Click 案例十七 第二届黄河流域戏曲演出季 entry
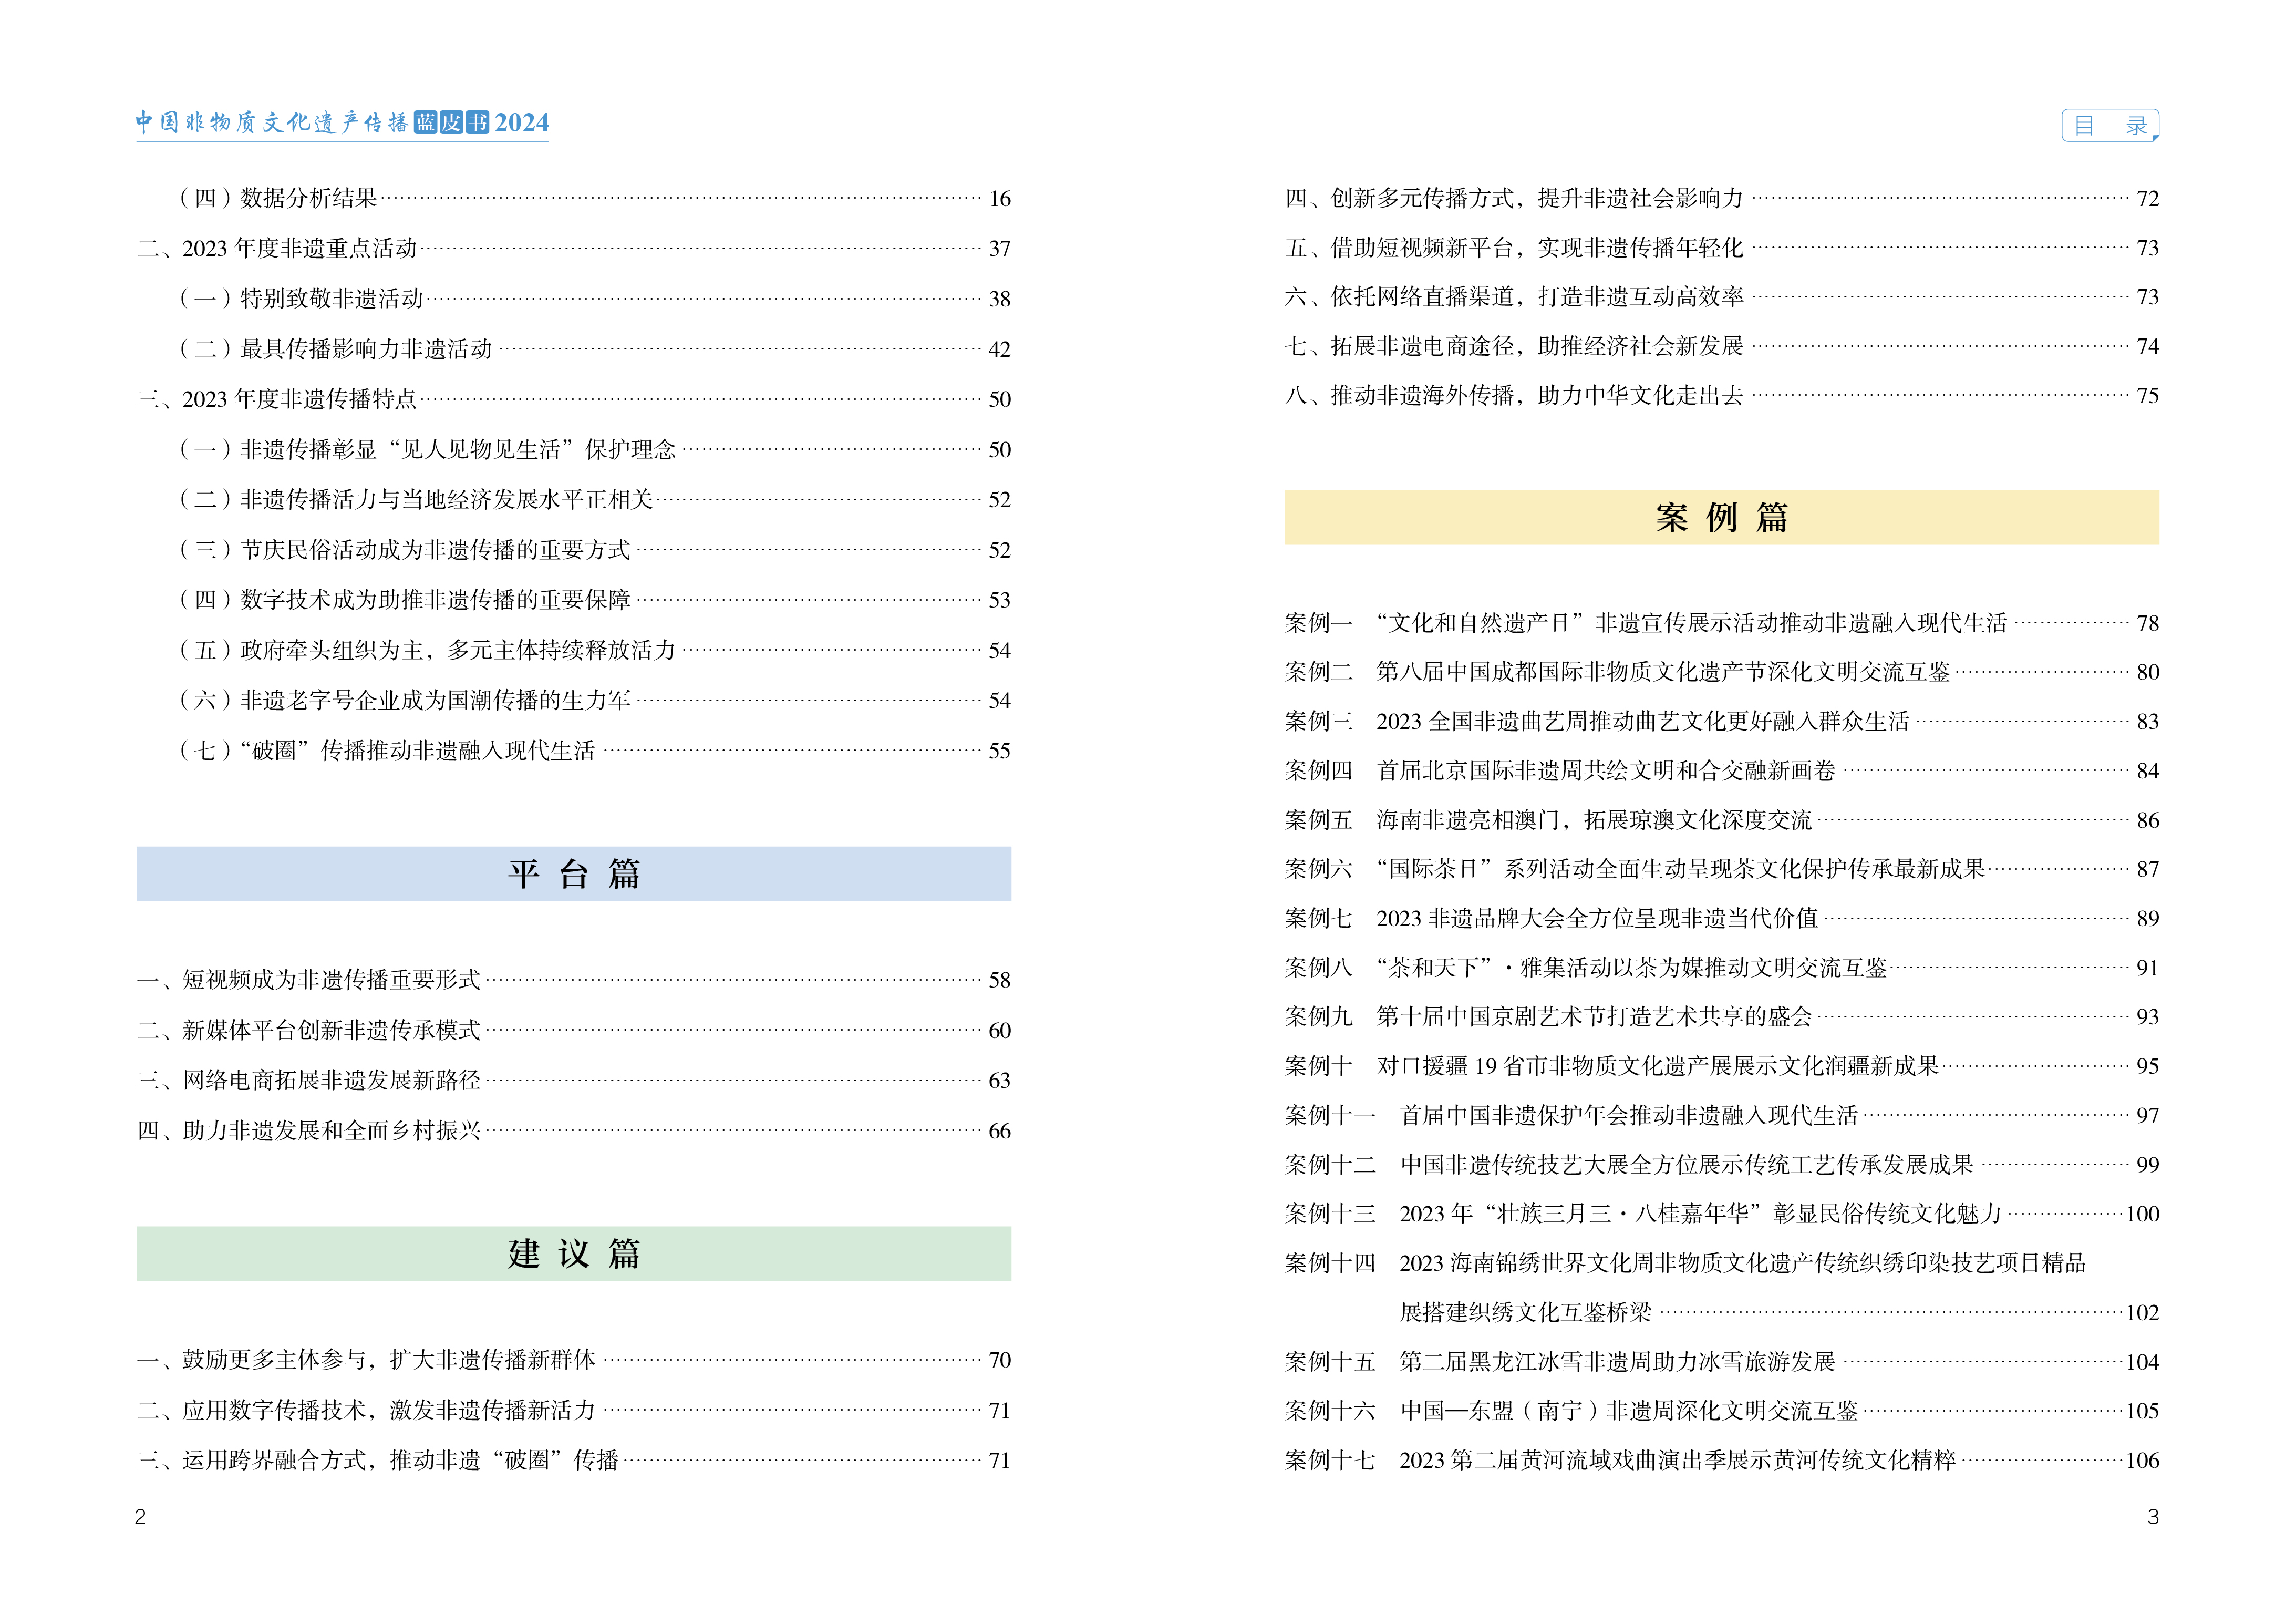Image resolution: width=2296 pixels, height=1614 pixels. [x=1722, y=1460]
